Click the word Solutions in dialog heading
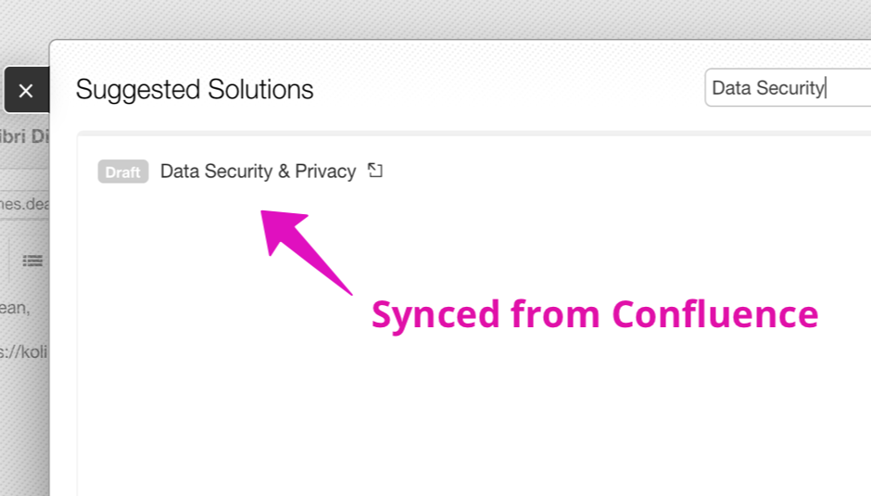This screenshot has height=496, width=871. (260, 90)
